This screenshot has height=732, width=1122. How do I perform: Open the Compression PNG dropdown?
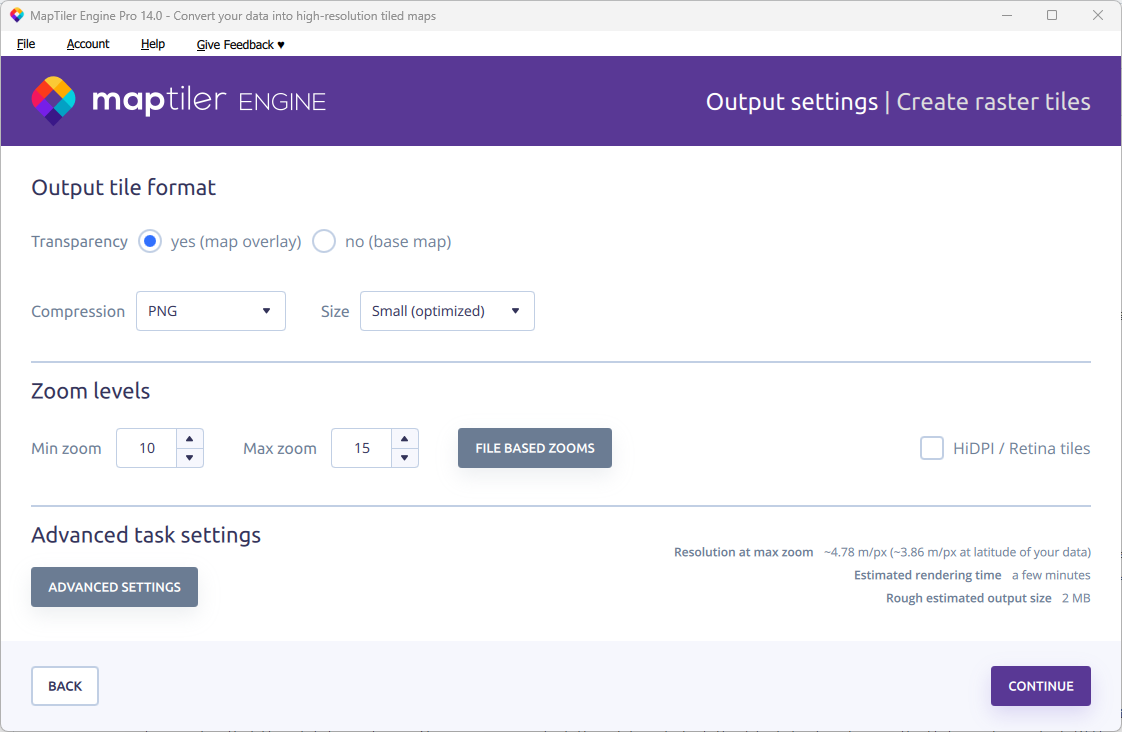(211, 311)
